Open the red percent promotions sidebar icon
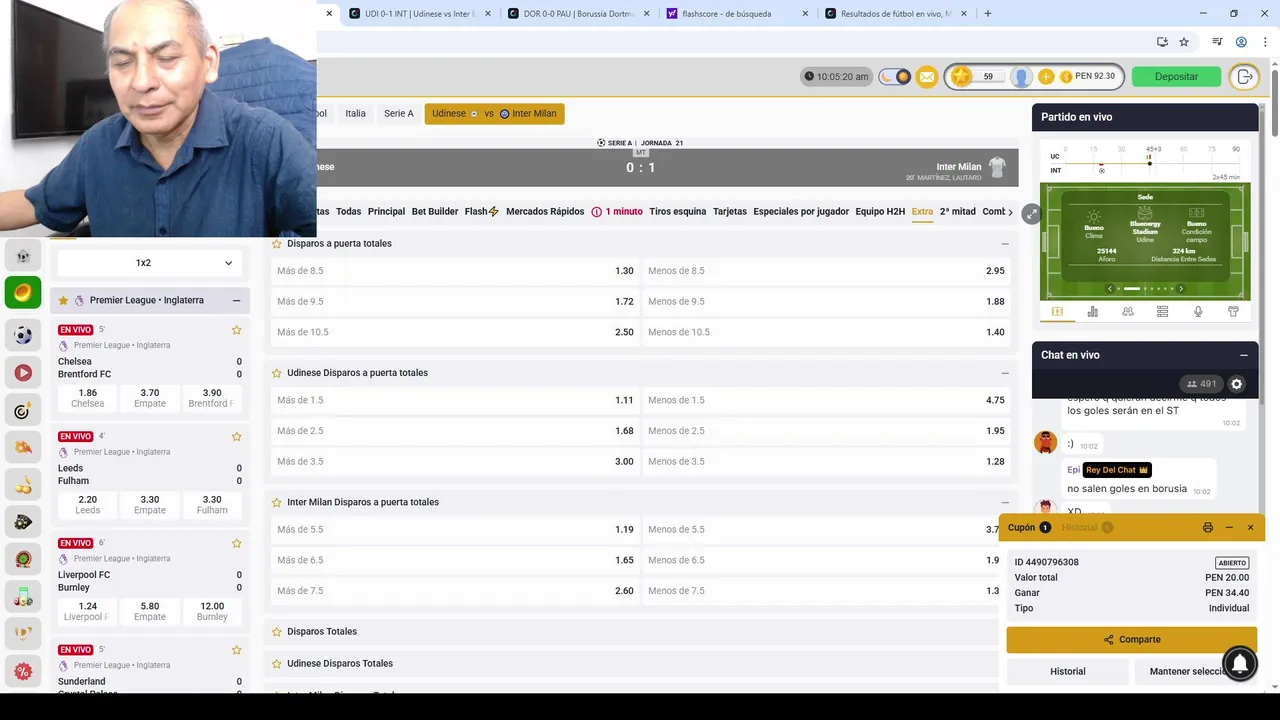1280x720 pixels. [x=23, y=671]
